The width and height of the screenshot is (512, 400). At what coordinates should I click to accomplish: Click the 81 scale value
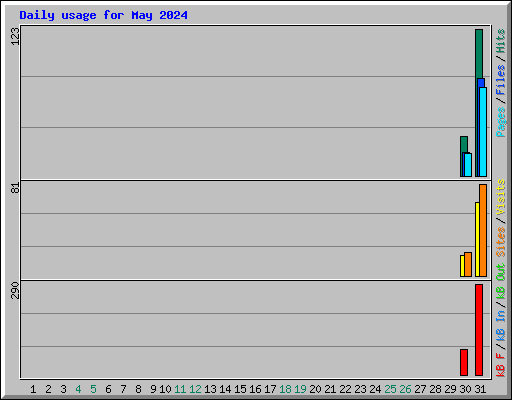tap(15, 188)
